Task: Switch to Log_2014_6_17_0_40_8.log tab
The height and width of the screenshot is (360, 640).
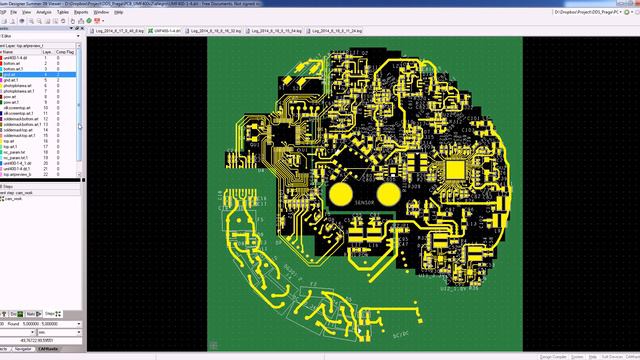Action: tap(117, 31)
